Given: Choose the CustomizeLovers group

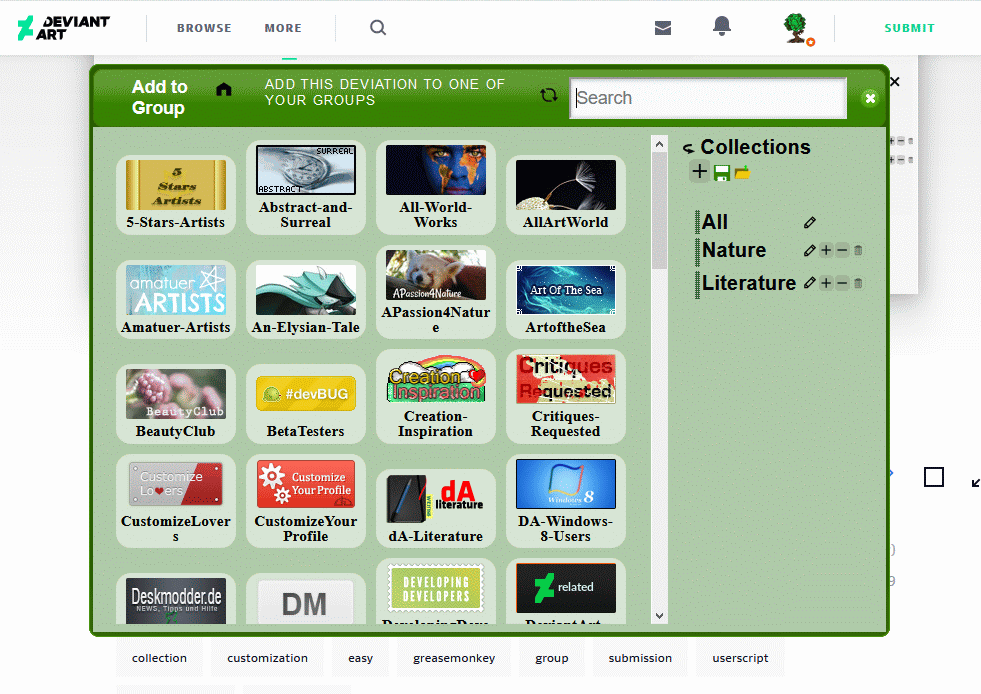Looking at the screenshot, I should click(176, 501).
